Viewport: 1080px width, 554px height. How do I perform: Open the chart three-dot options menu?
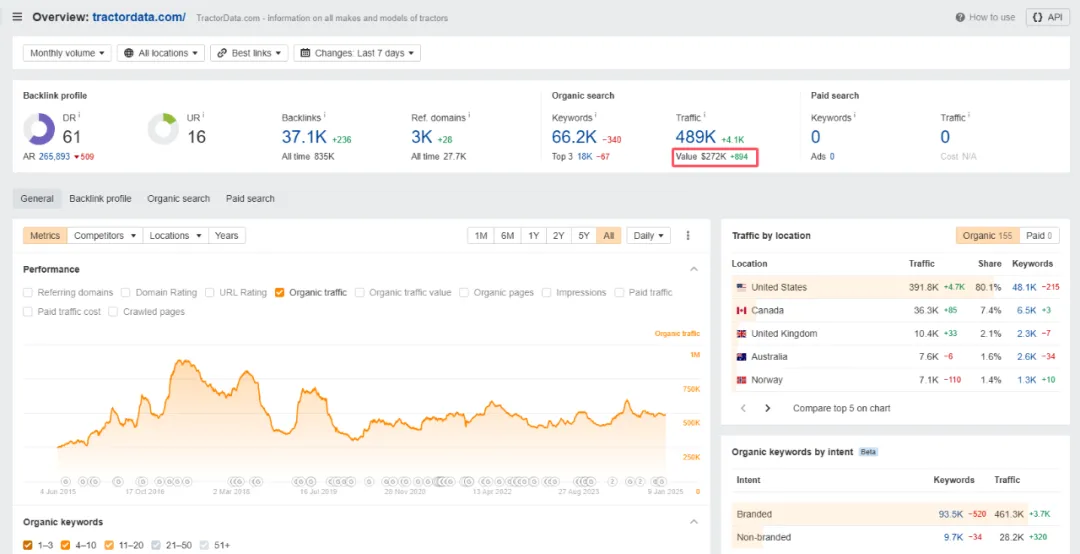coord(687,236)
